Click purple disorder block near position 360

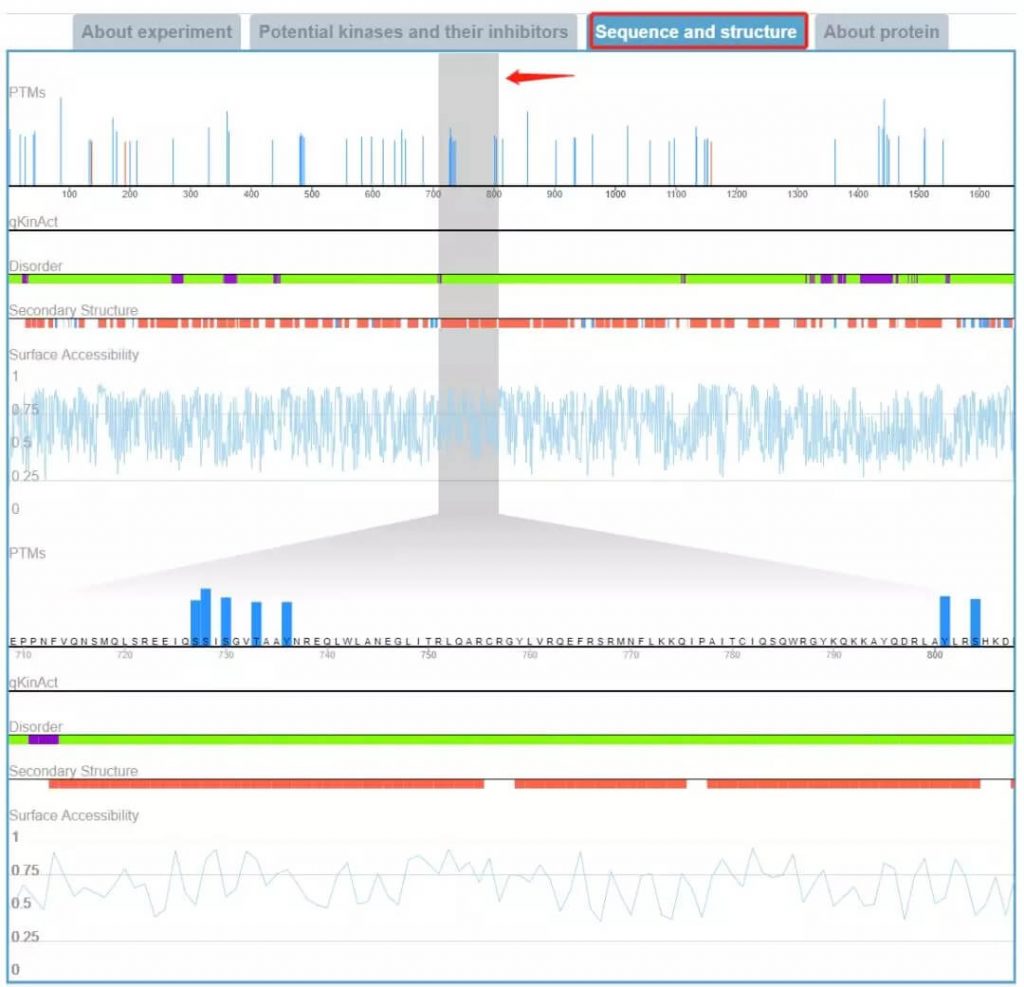click(230, 279)
